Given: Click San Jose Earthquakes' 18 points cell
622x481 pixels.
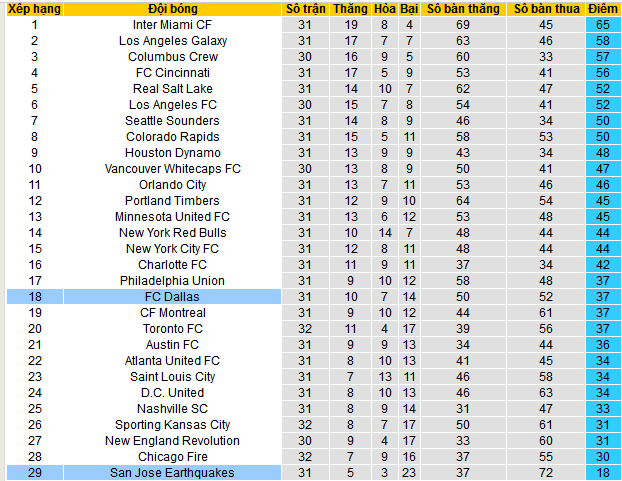Looking at the screenshot, I should 603,472.
